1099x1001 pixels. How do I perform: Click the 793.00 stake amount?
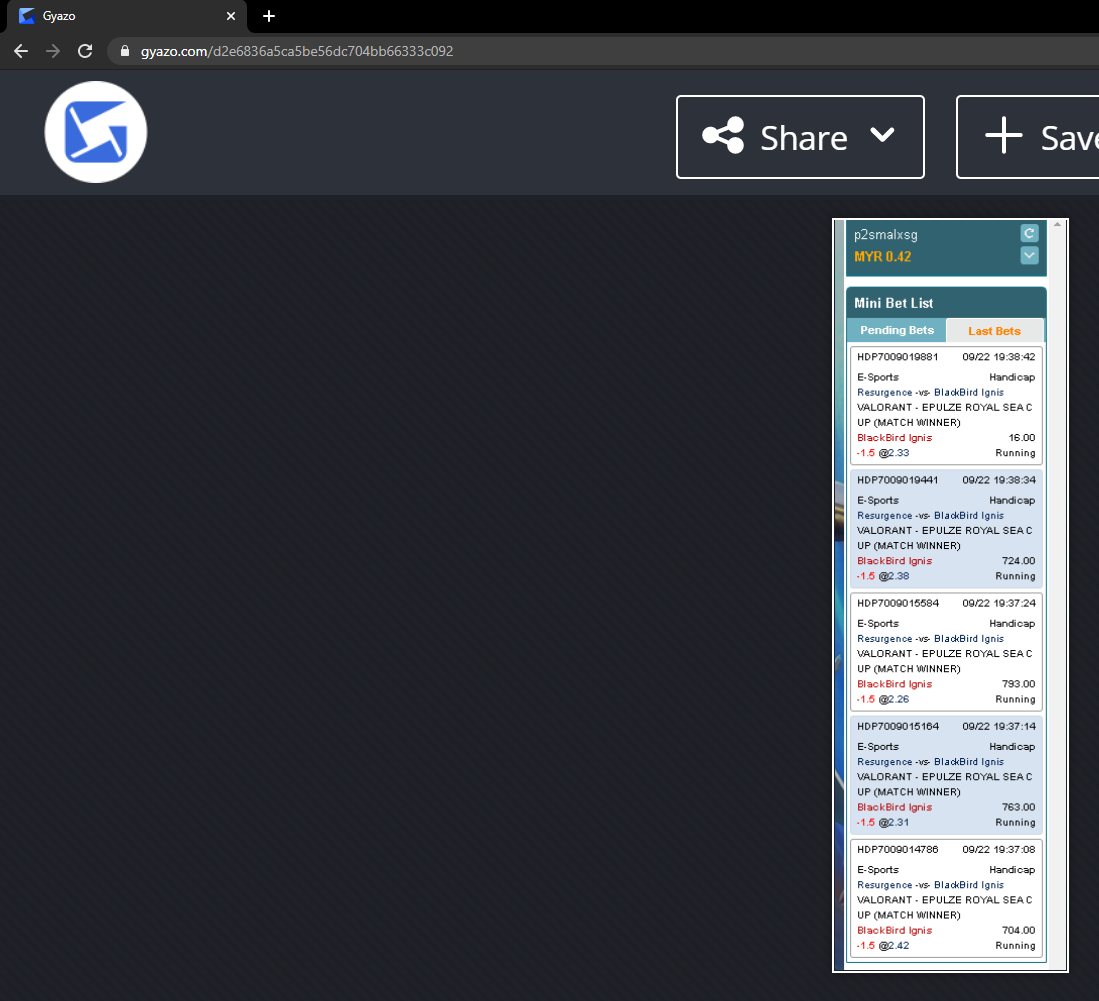click(1018, 684)
